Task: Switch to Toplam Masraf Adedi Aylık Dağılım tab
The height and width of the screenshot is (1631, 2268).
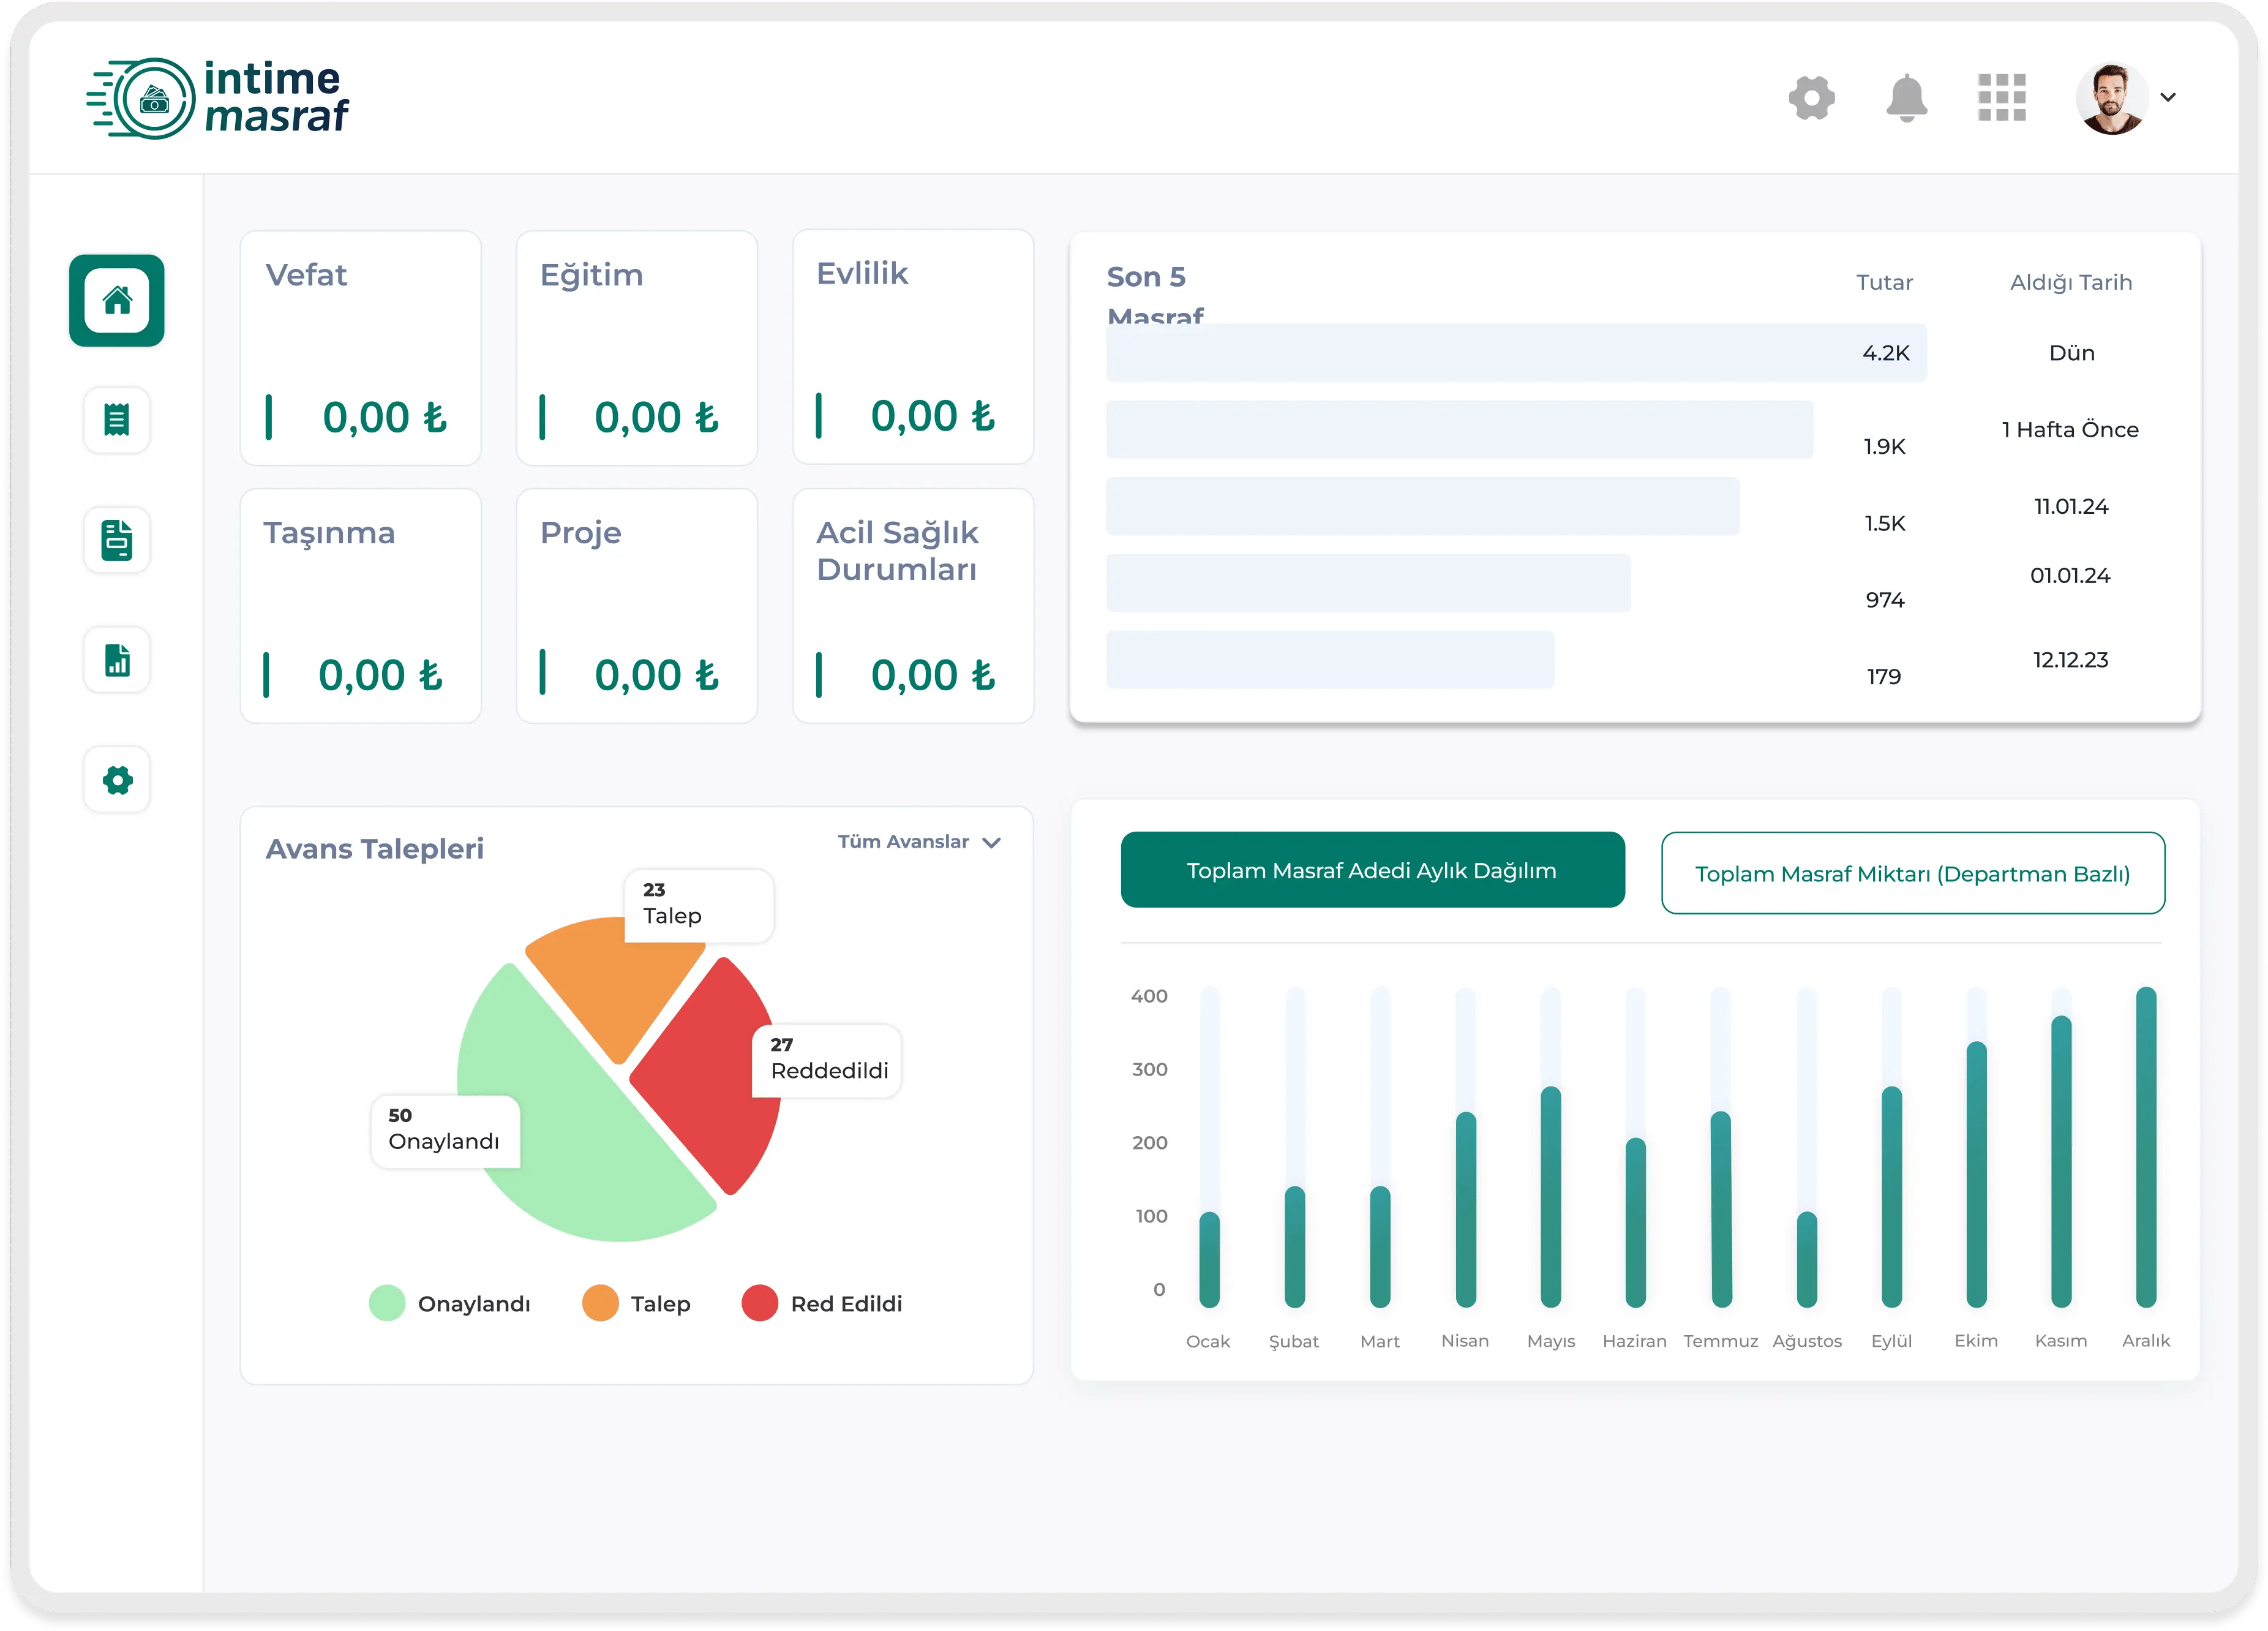Action: coord(1372,870)
